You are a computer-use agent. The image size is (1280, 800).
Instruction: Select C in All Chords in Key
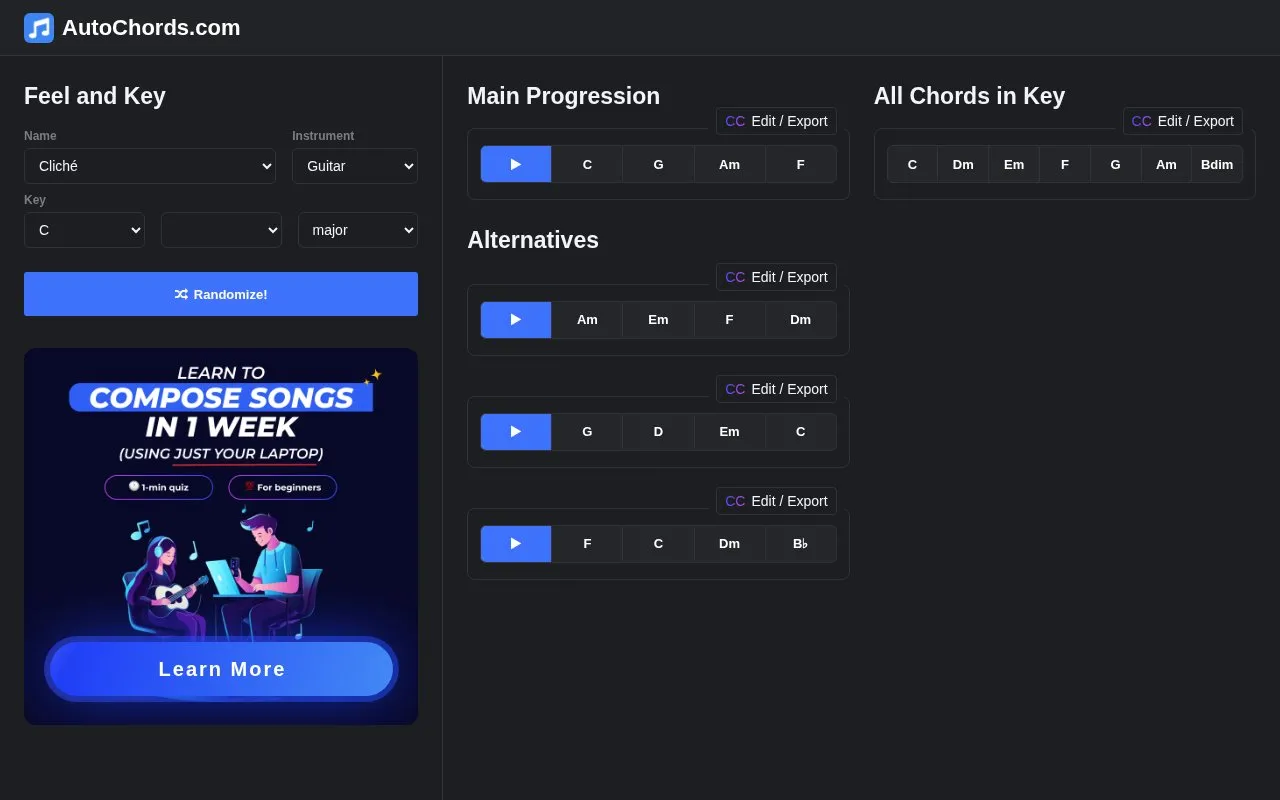pyautogui.click(x=912, y=164)
